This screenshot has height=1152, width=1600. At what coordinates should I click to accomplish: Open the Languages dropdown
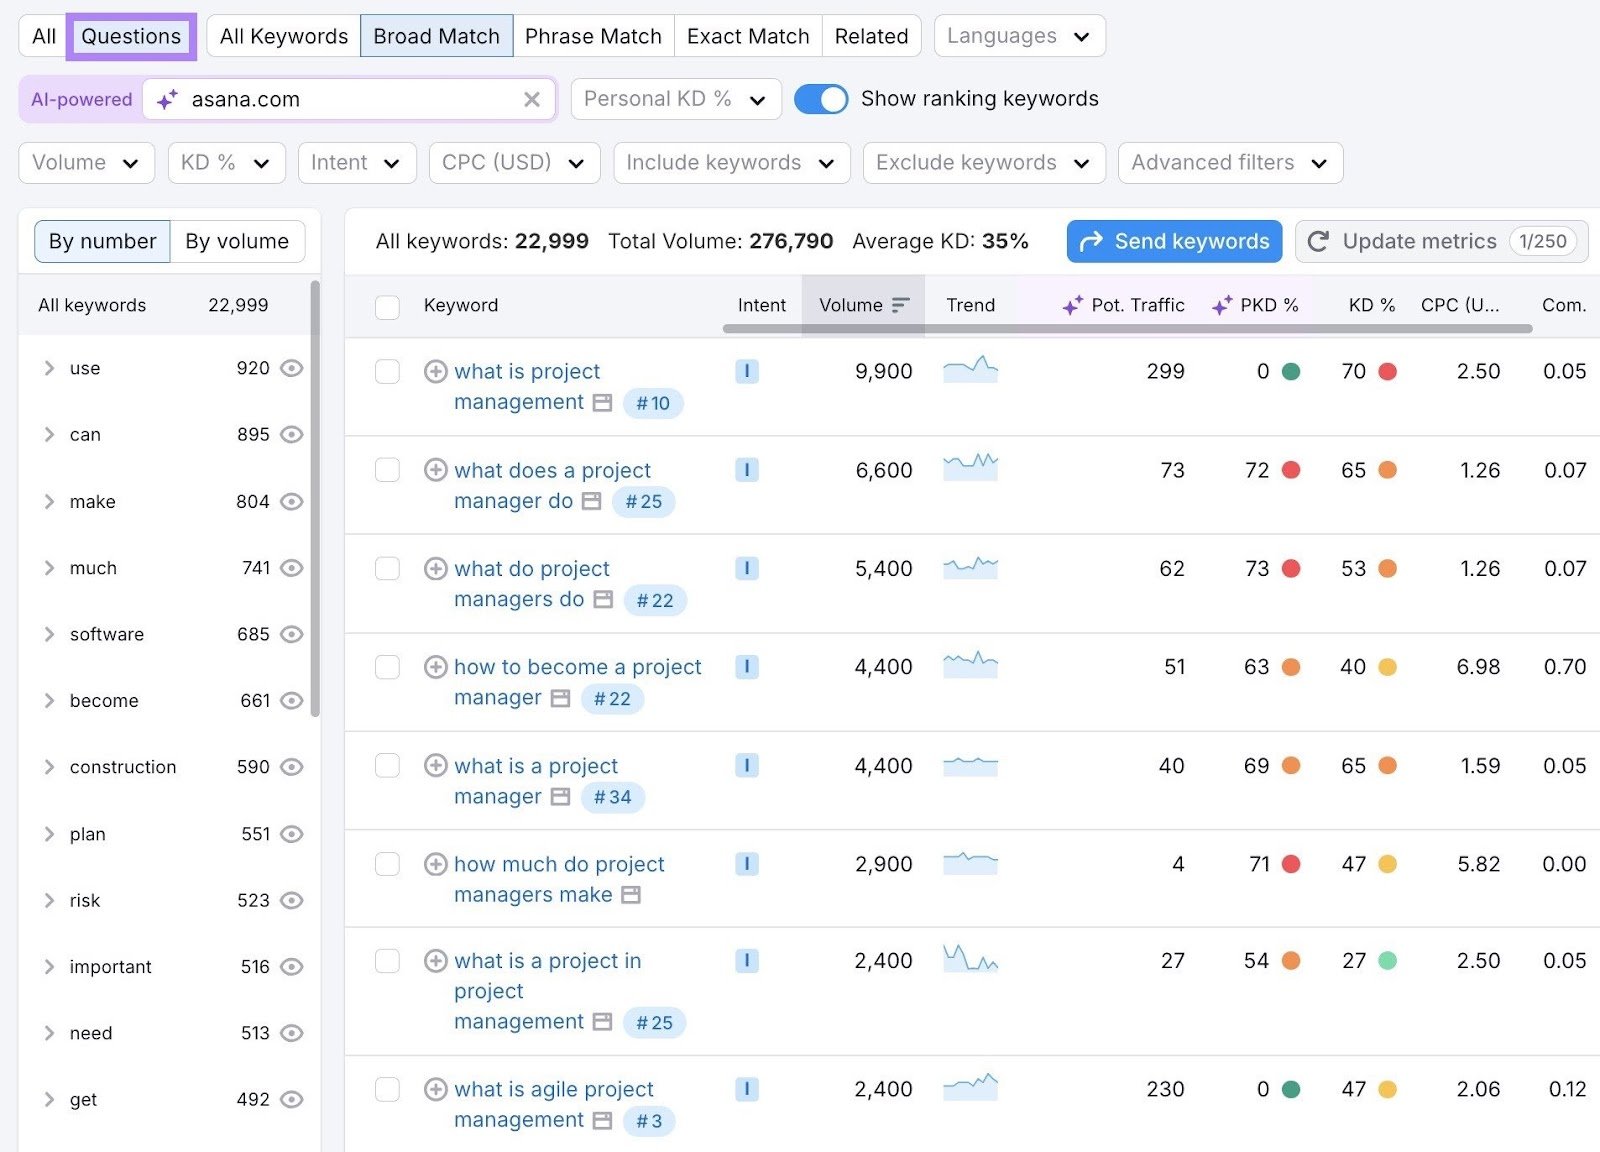[x=1018, y=36]
